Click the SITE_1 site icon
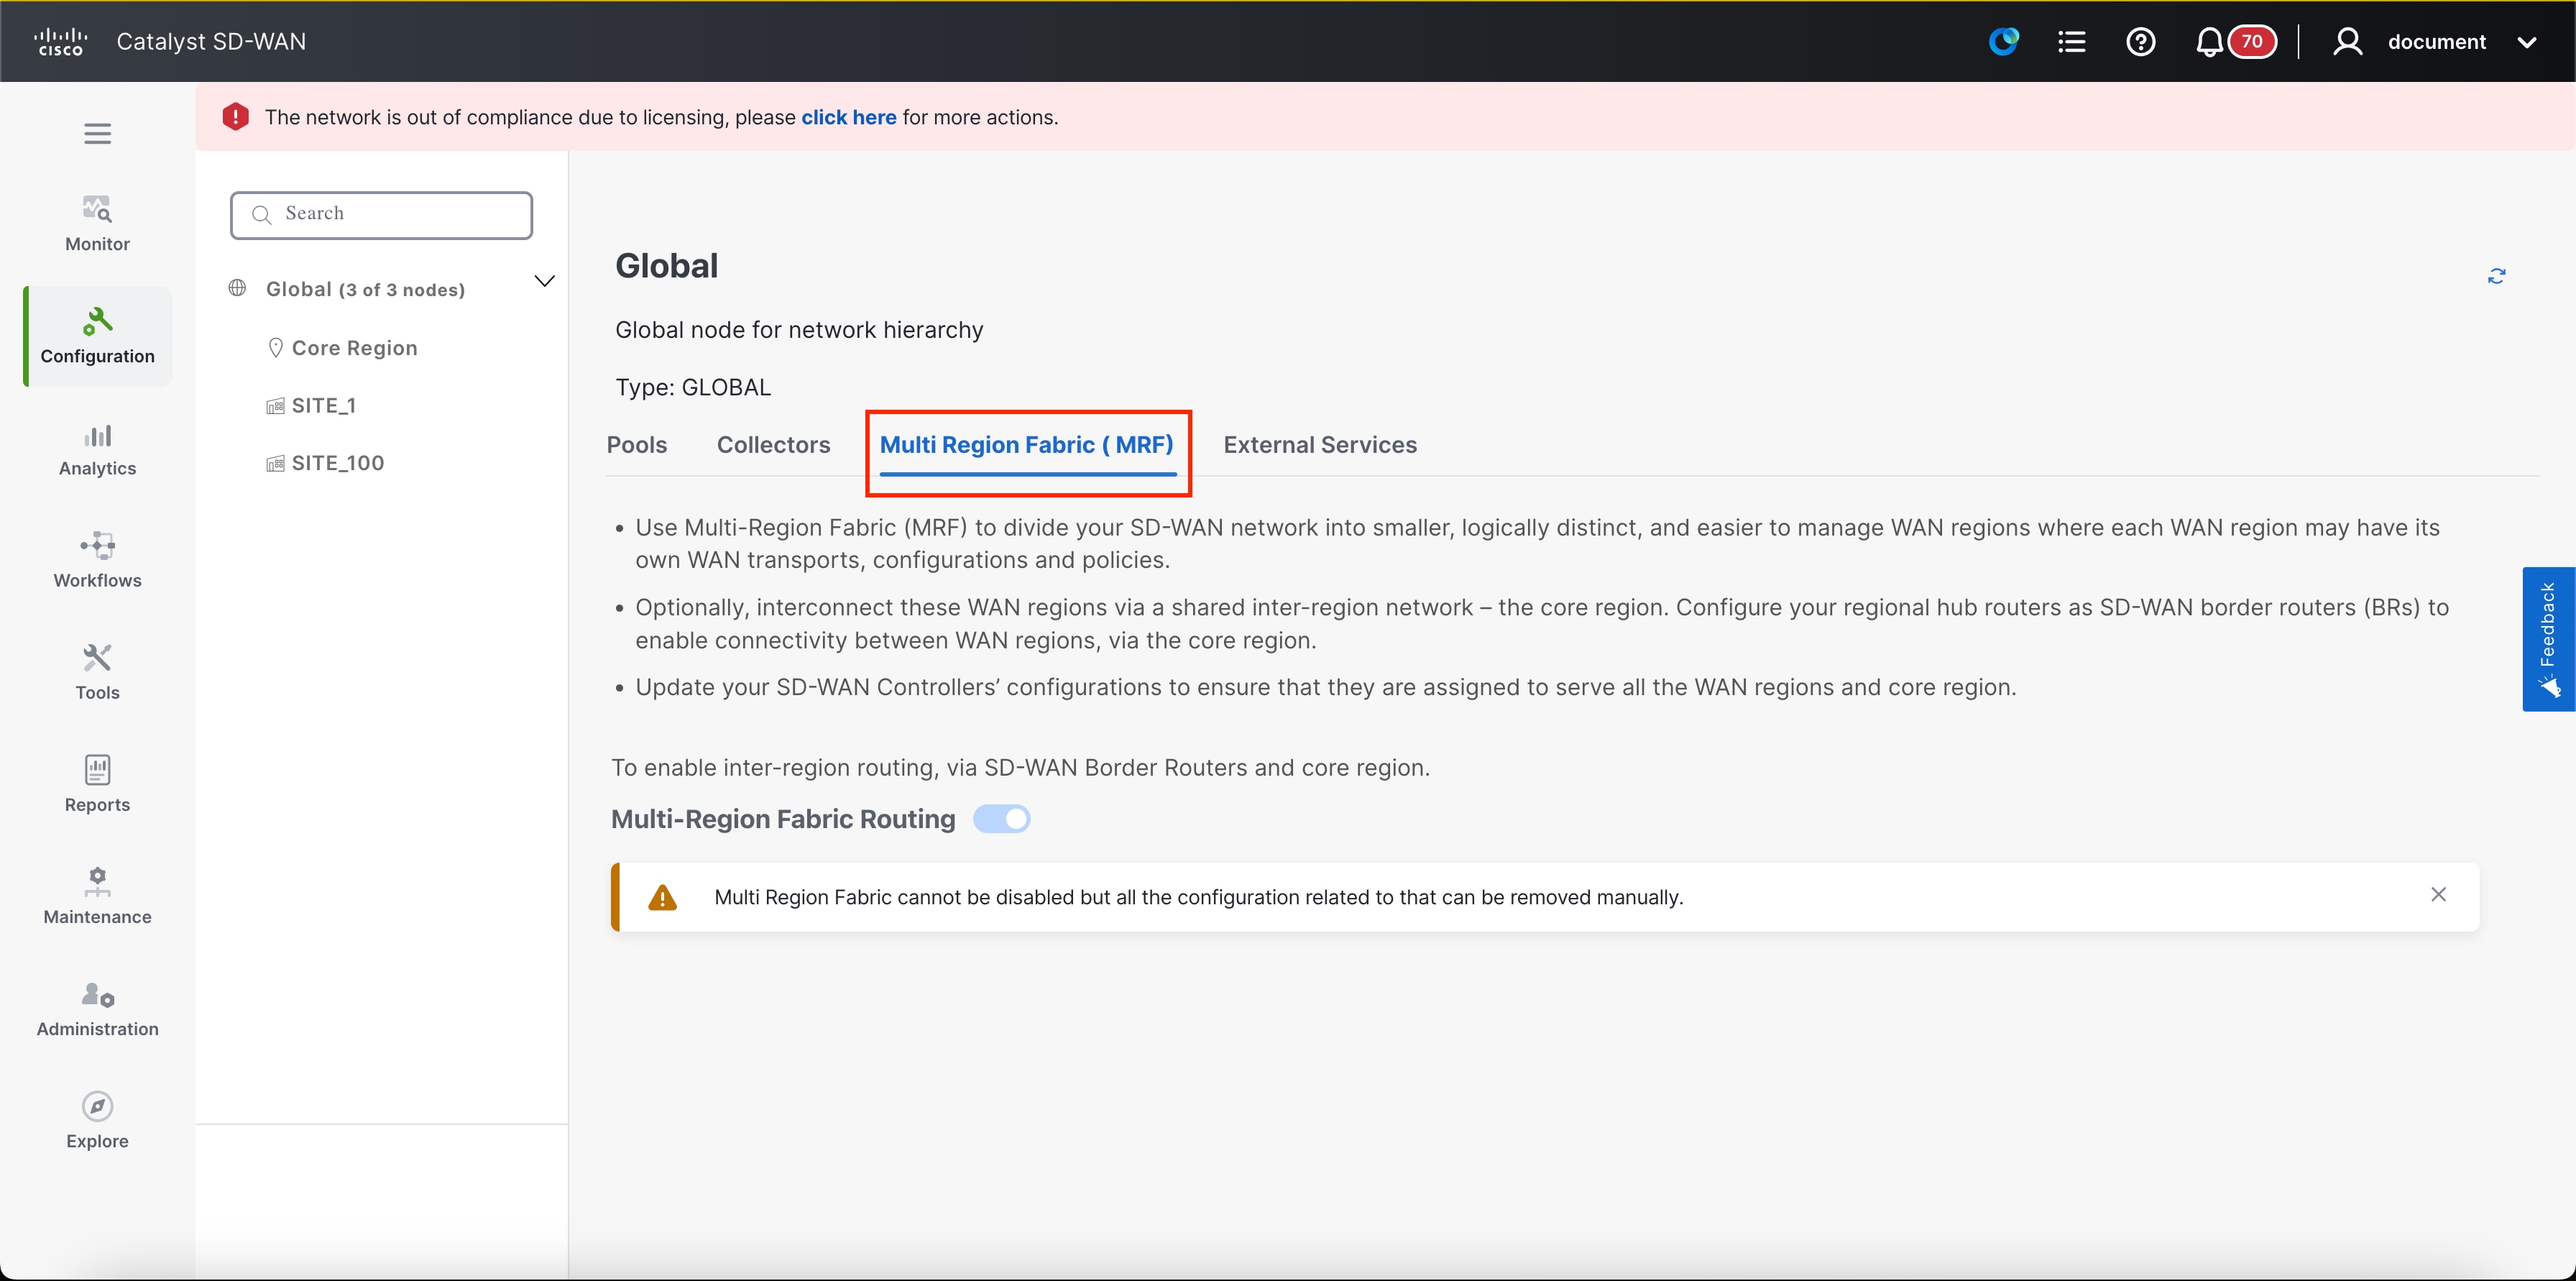The width and height of the screenshot is (2576, 1281). pyautogui.click(x=275, y=405)
